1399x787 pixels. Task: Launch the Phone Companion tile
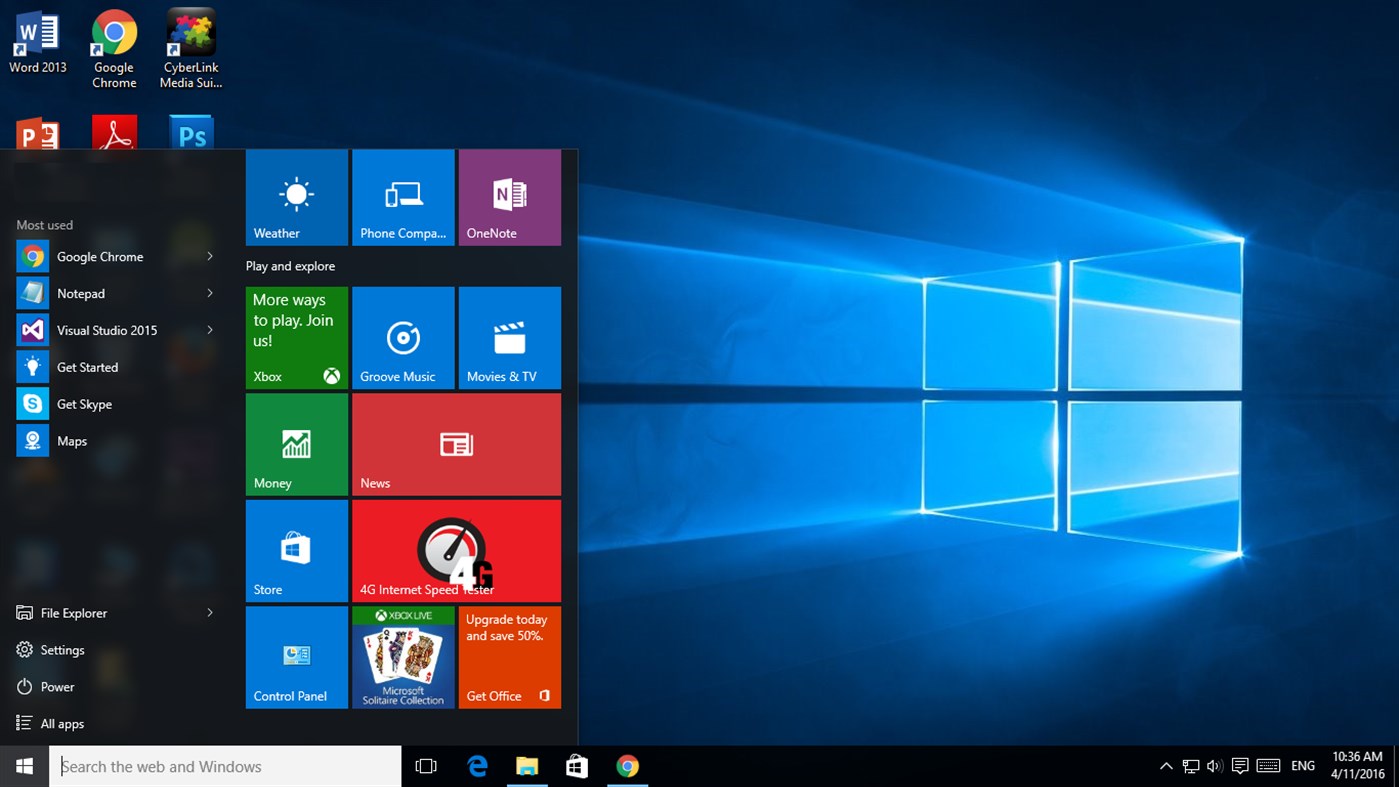[x=403, y=198]
